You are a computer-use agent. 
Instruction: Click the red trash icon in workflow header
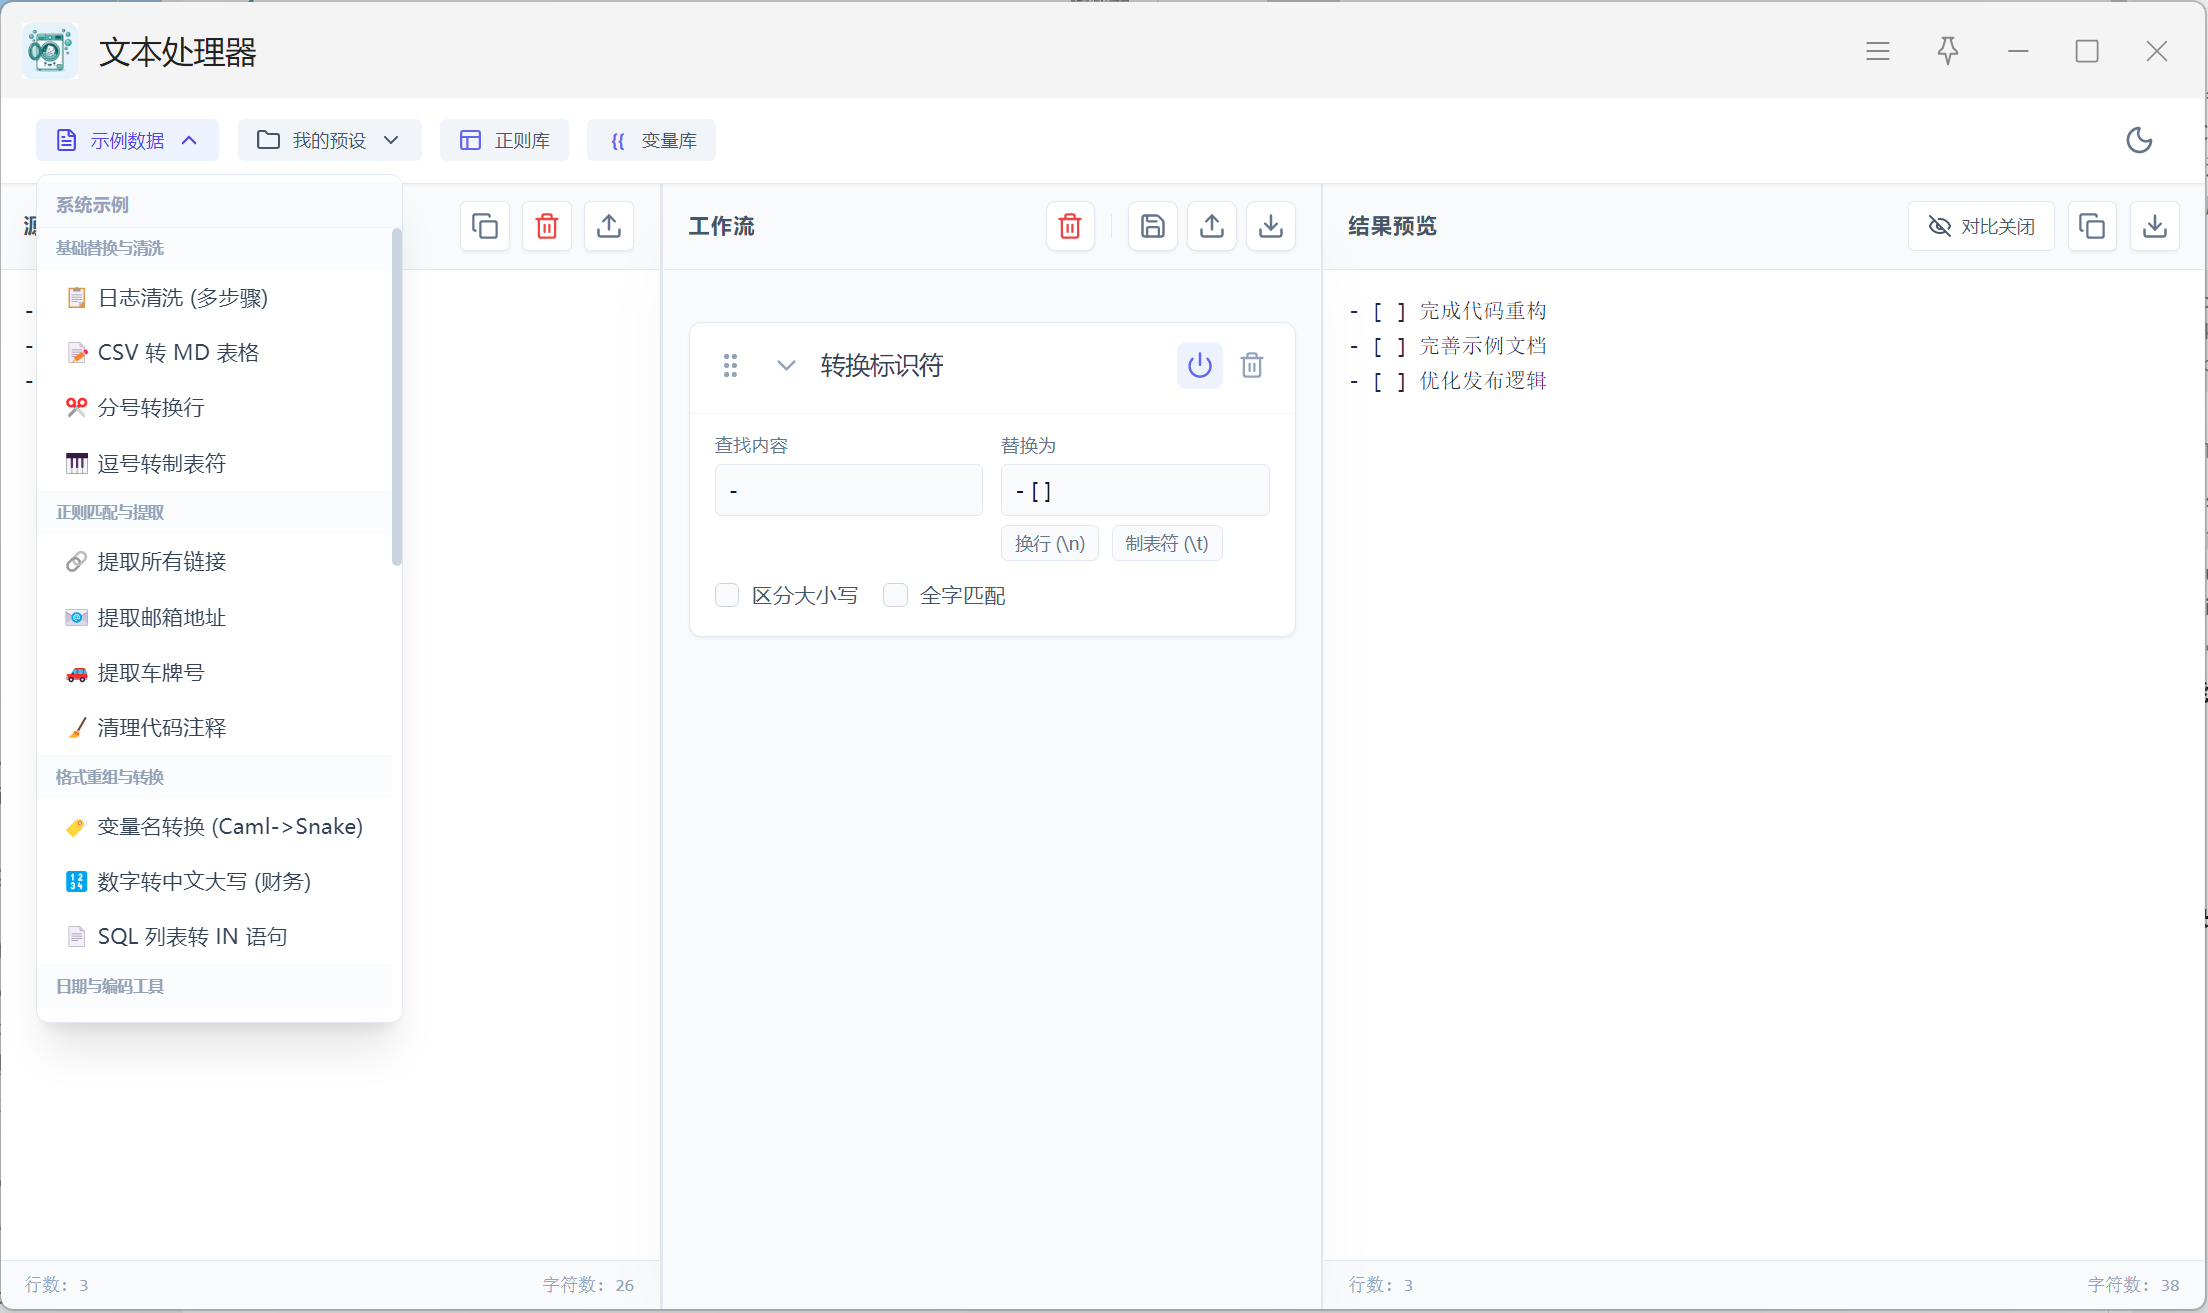point(1069,226)
